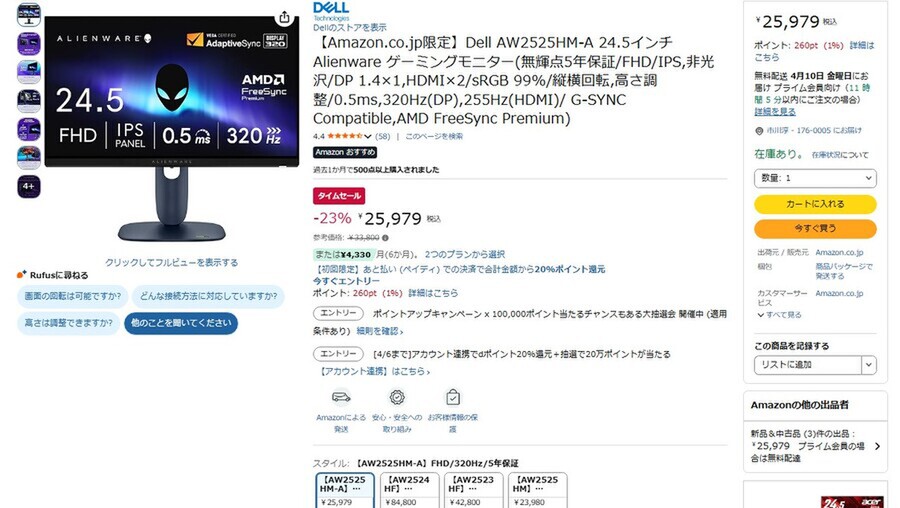900x508 pixels.
Task: Select the AW2525HM style at ¥23,980
Action: (538, 490)
